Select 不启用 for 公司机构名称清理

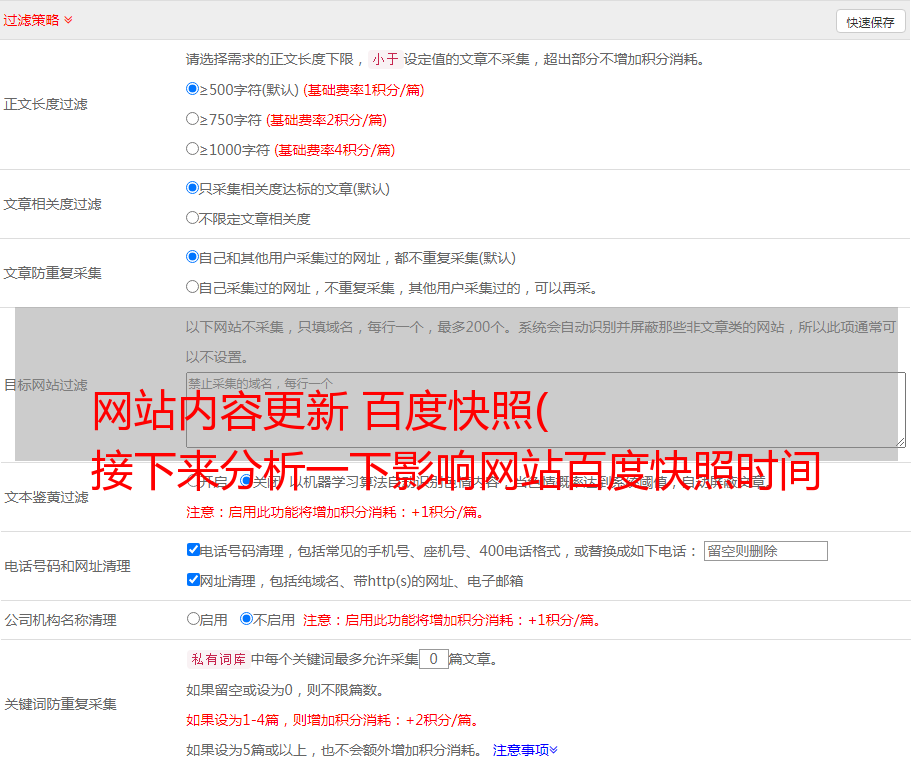click(246, 619)
